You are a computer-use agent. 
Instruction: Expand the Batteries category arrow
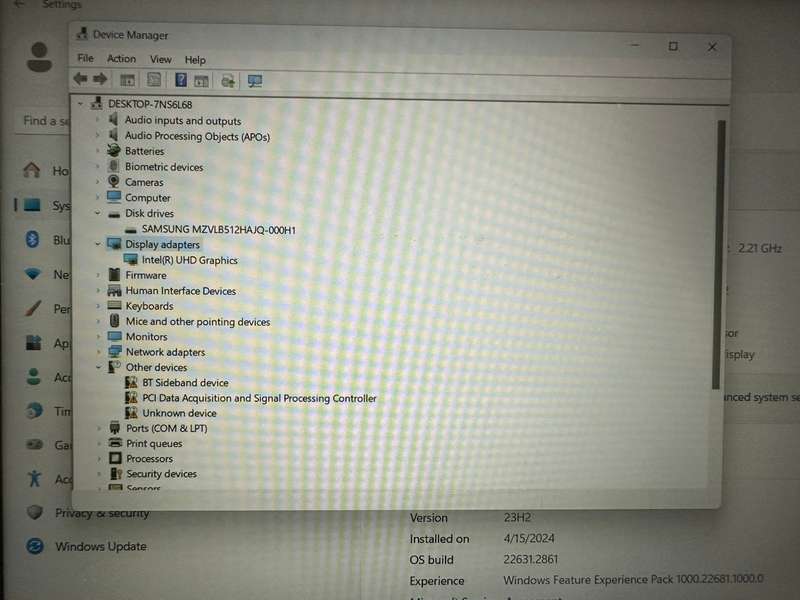97,151
